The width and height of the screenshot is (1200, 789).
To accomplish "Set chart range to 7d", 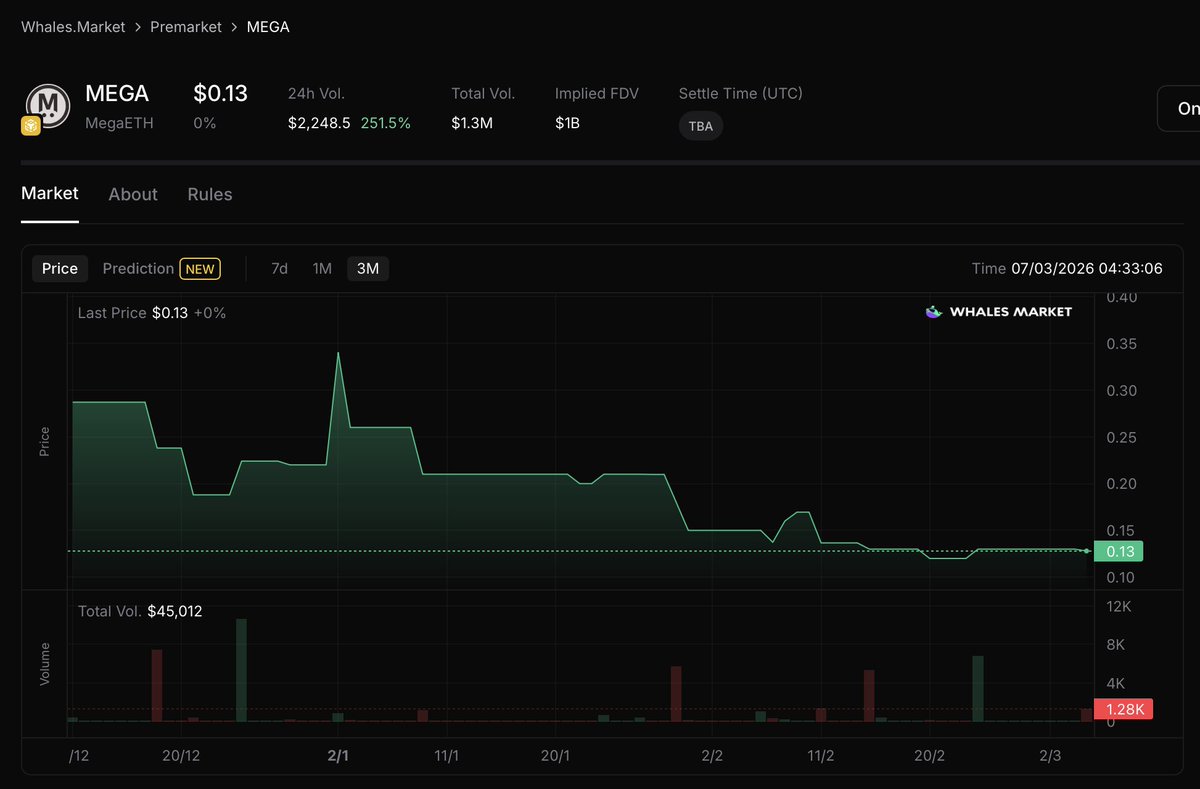I will tap(280, 269).
